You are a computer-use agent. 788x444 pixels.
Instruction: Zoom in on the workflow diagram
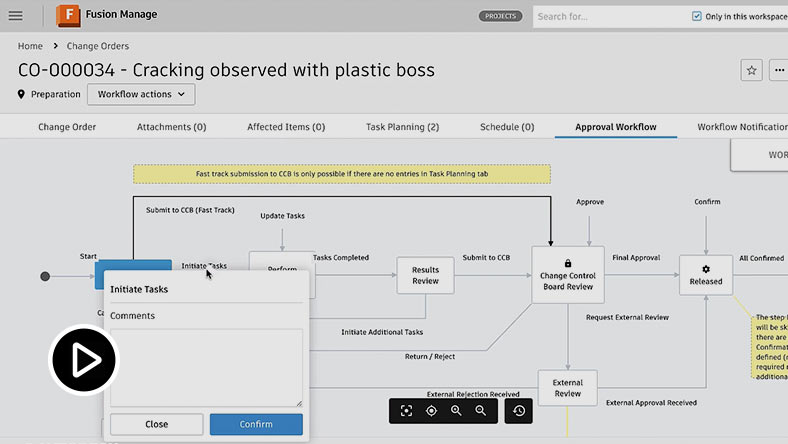(456, 411)
